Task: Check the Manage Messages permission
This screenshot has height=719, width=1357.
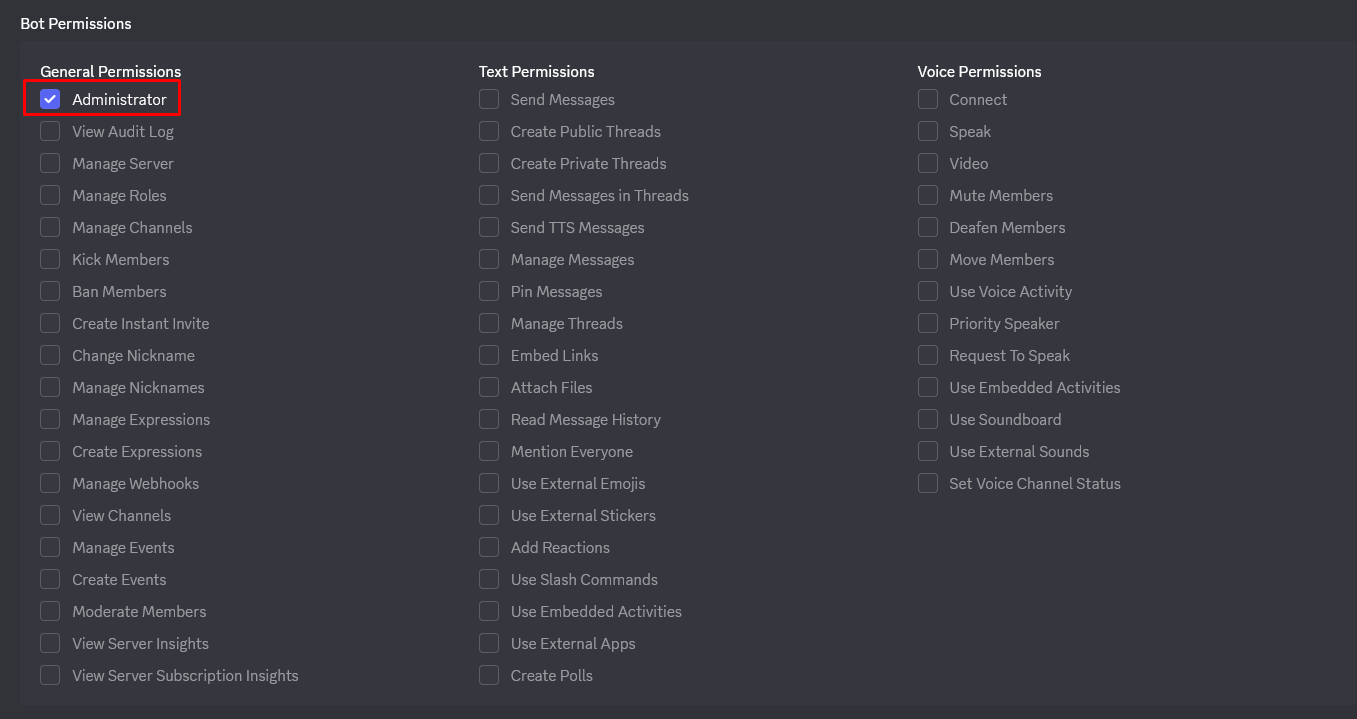Action: click(x=489, y=260)
